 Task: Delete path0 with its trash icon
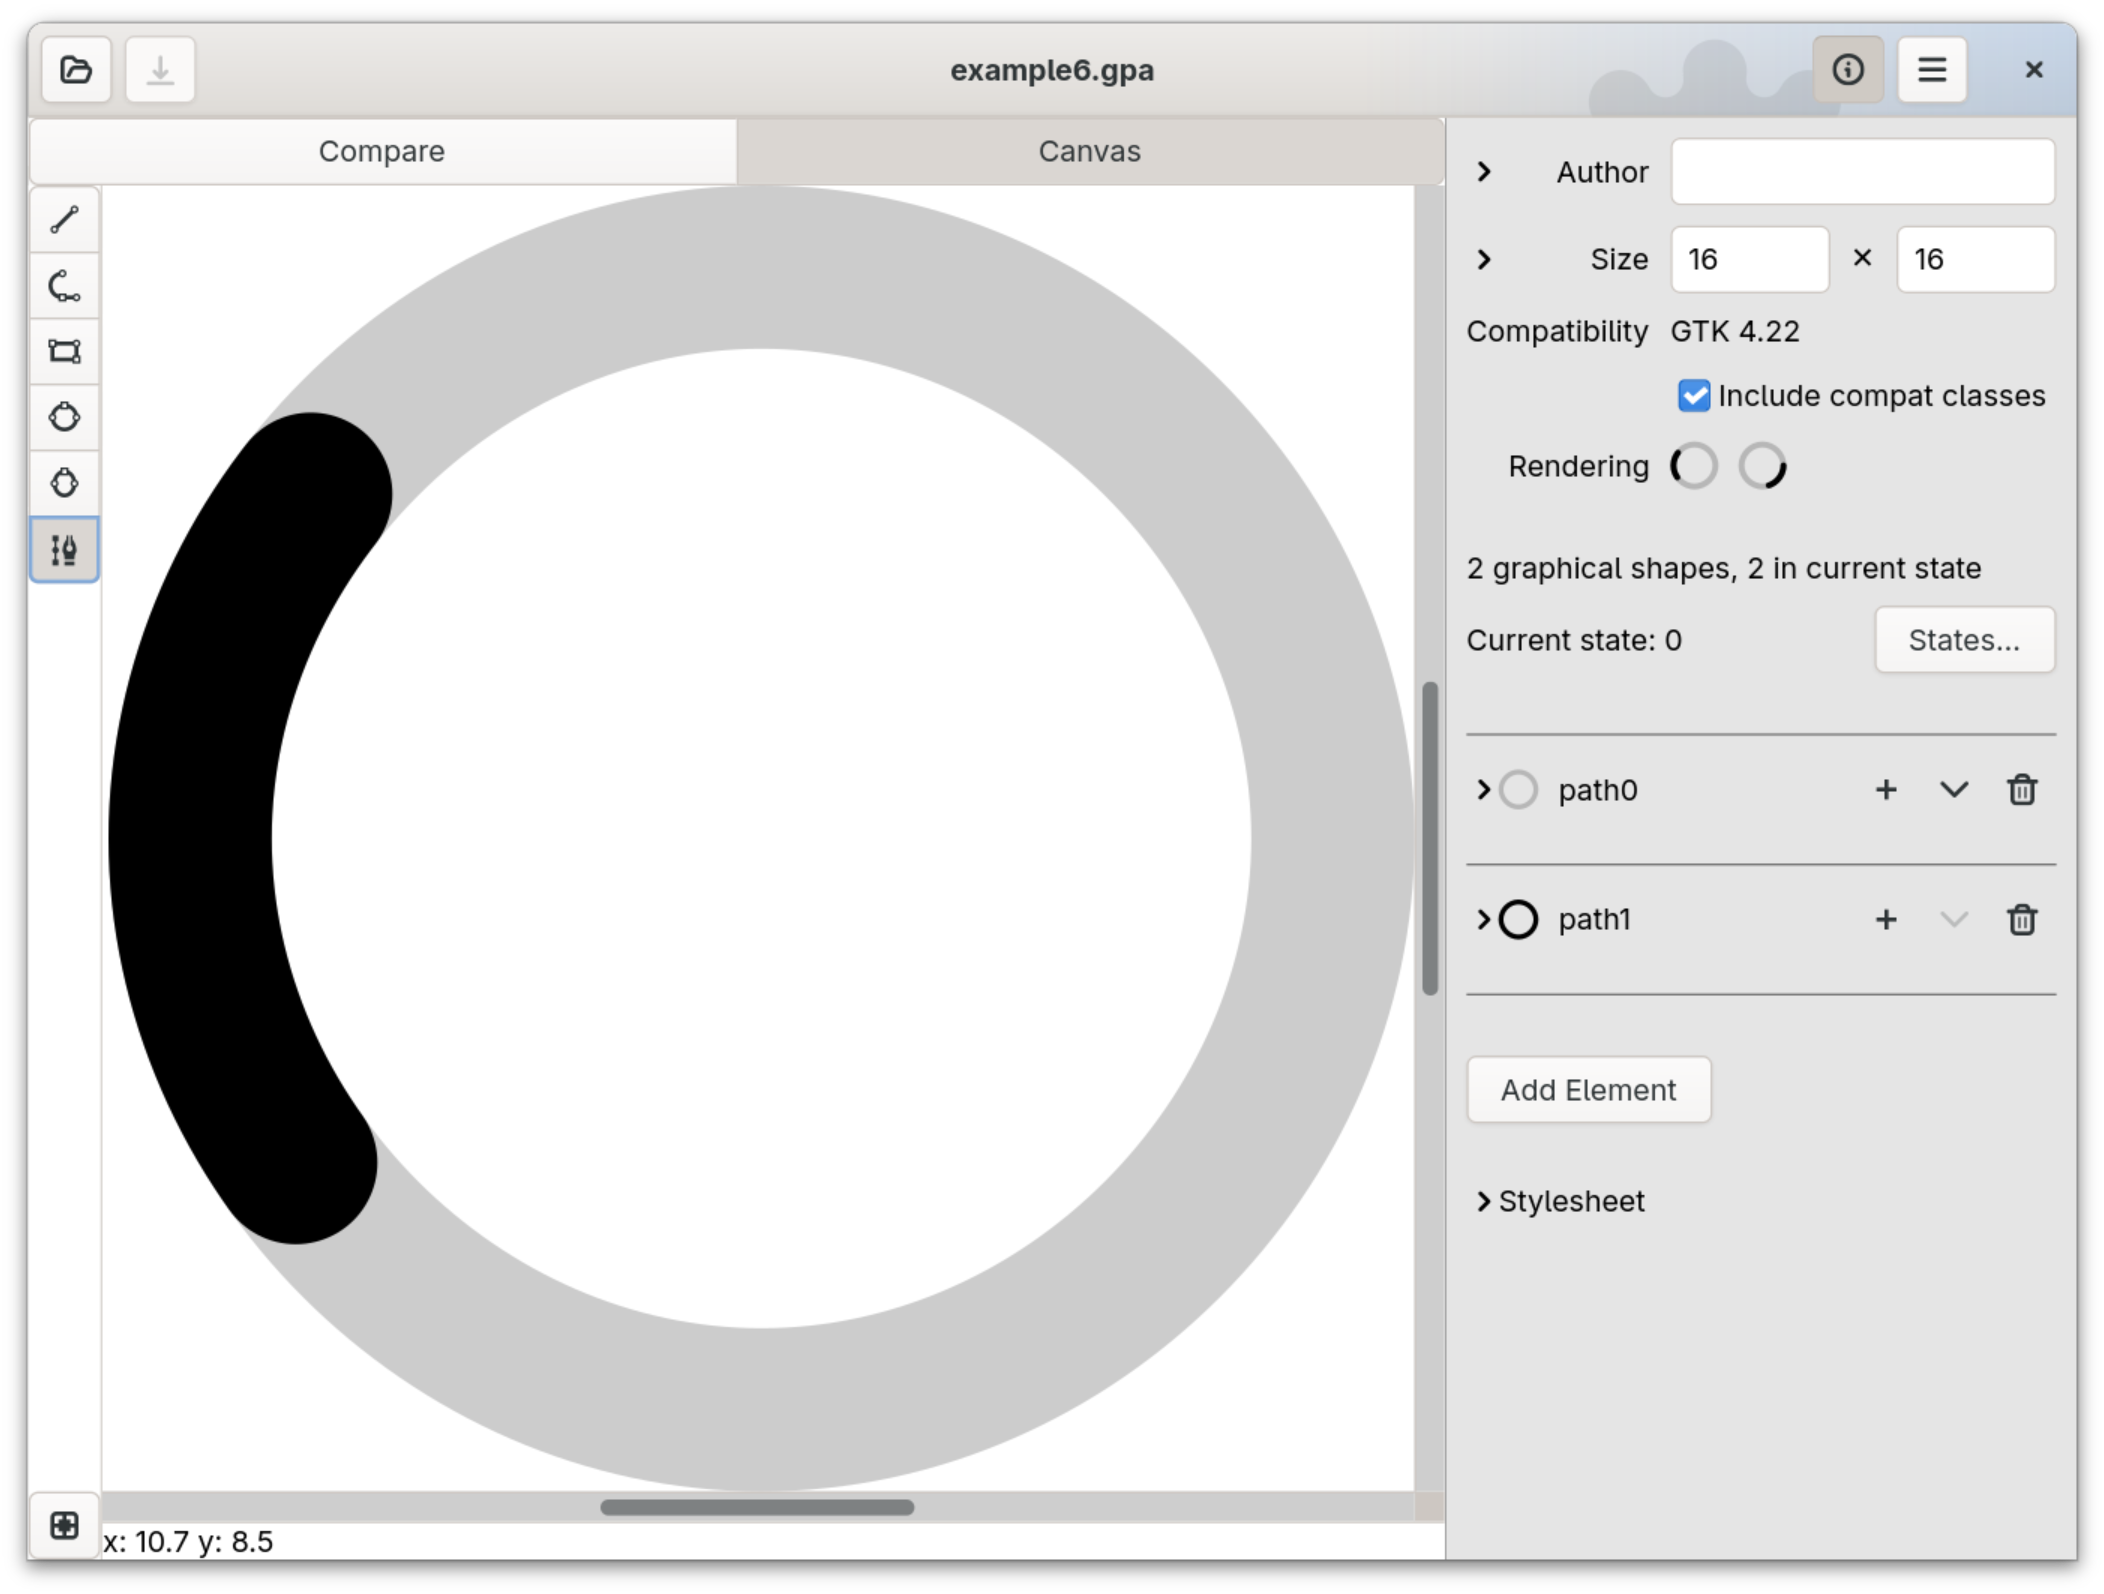pyautogui.click(x=2021, y=790)
